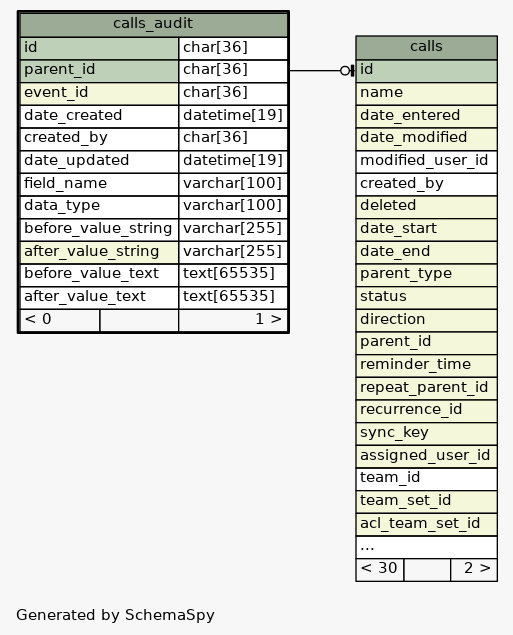This screenshot has height=635, width=513.
Task: Expand the '...' more columns row in calls
Action: (426, 547)
